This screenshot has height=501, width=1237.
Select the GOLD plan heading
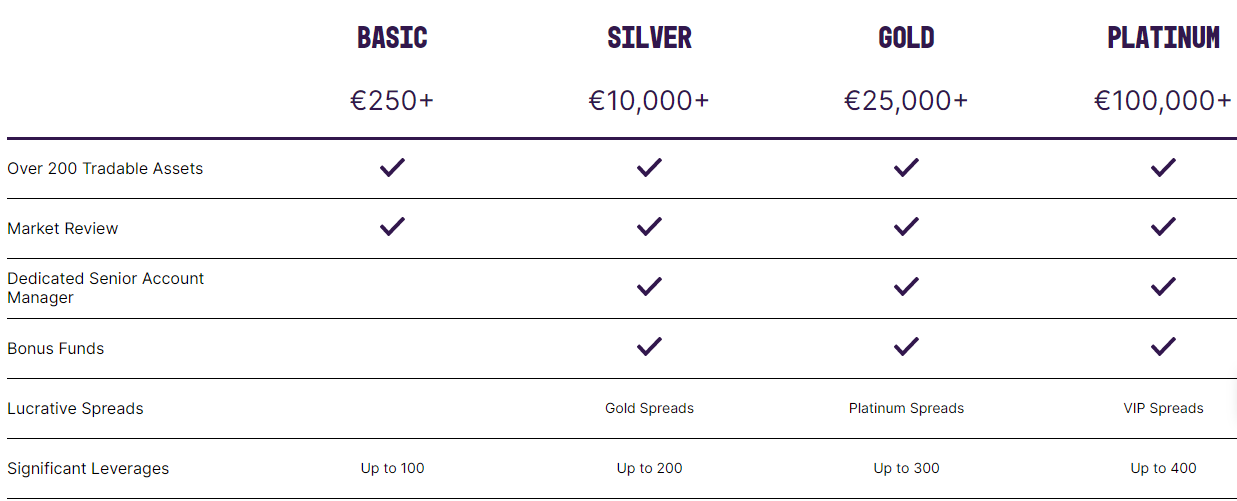coord(906,38)
